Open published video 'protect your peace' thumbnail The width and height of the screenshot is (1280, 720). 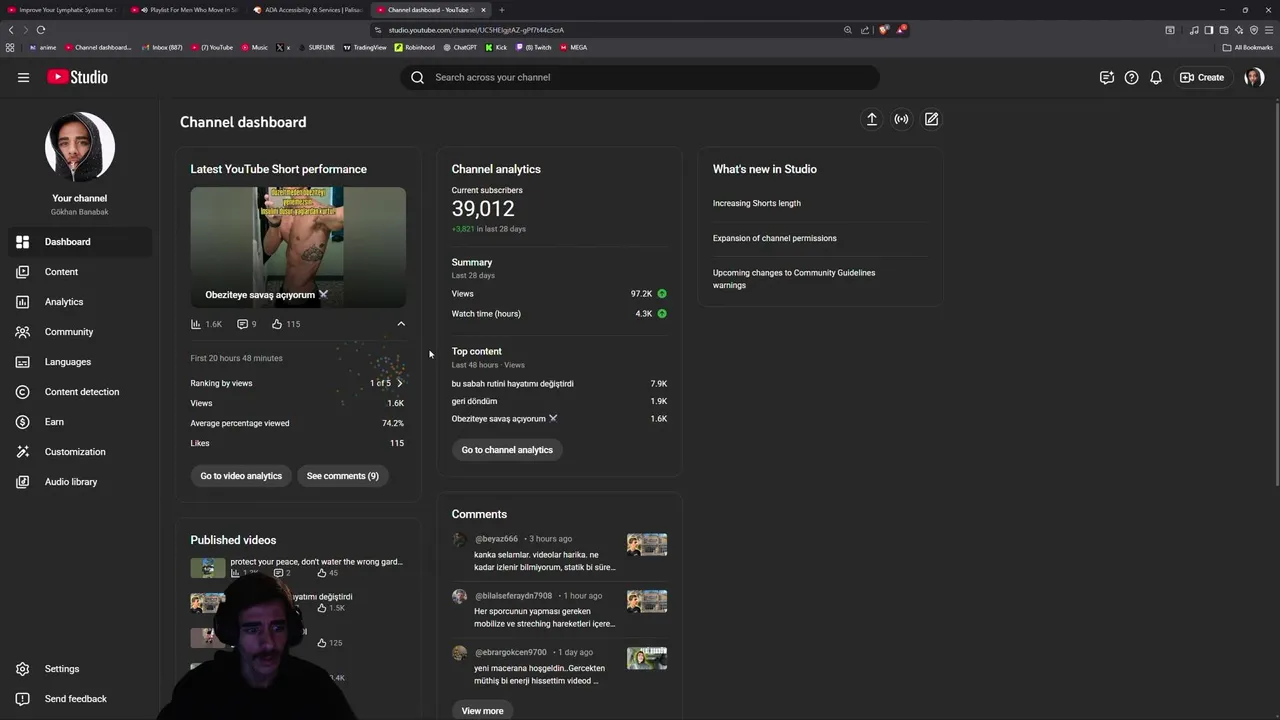pos(208,568)
